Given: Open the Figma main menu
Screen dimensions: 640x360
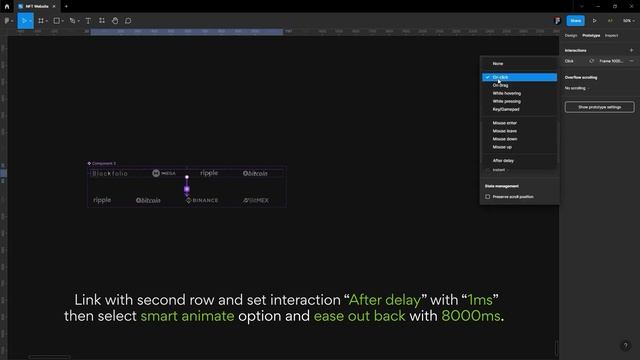Looking at the screenshot, I should 8,20.
